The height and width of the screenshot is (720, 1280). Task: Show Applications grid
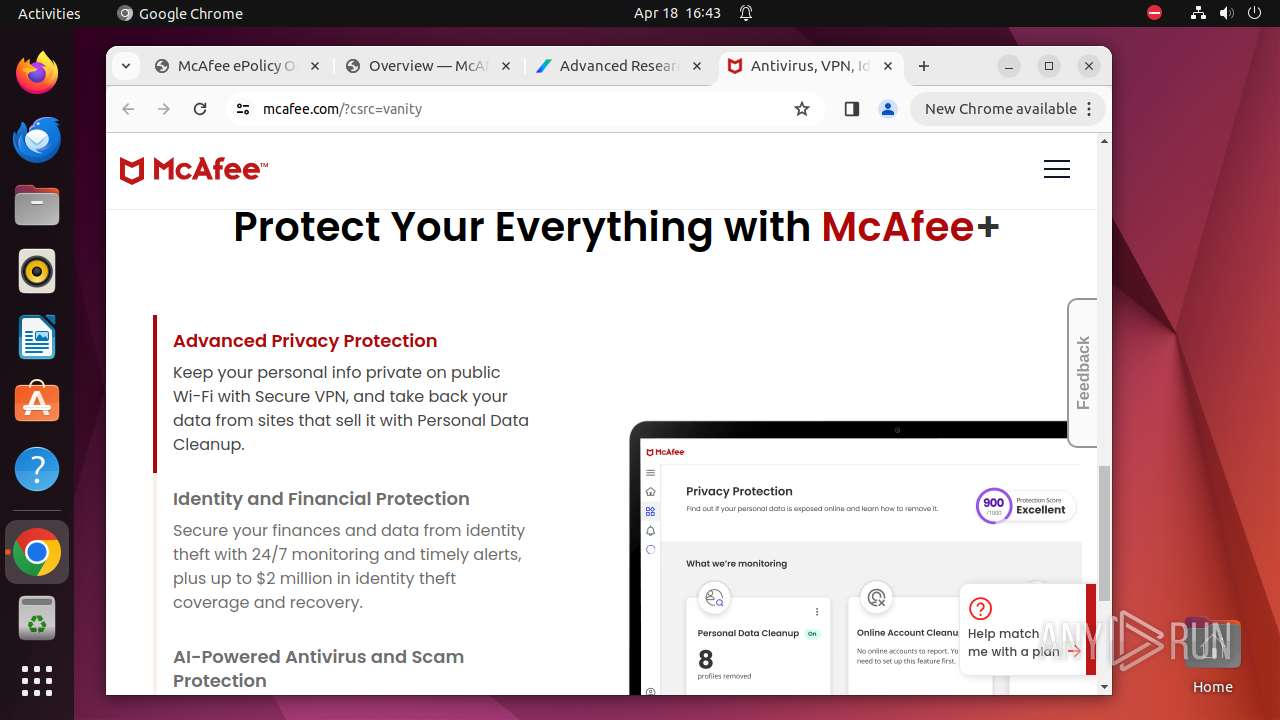(37, 681)
